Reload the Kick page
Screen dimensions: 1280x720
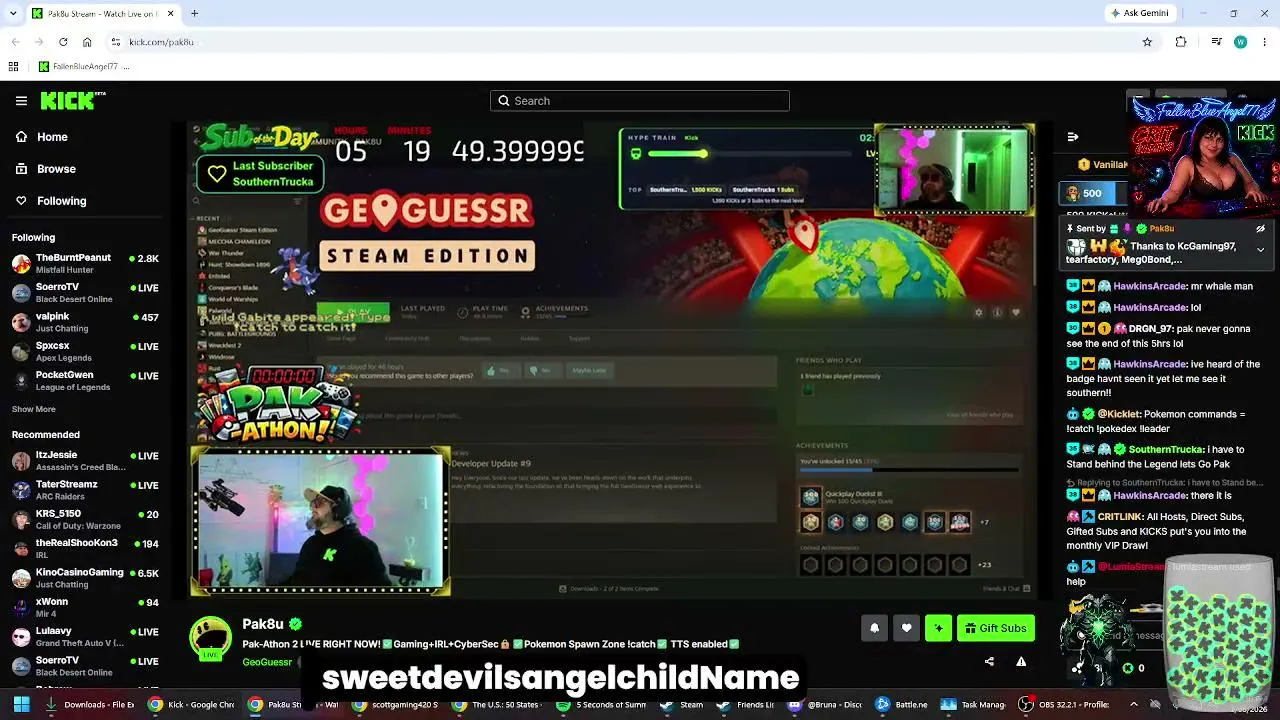click(63, 42)
